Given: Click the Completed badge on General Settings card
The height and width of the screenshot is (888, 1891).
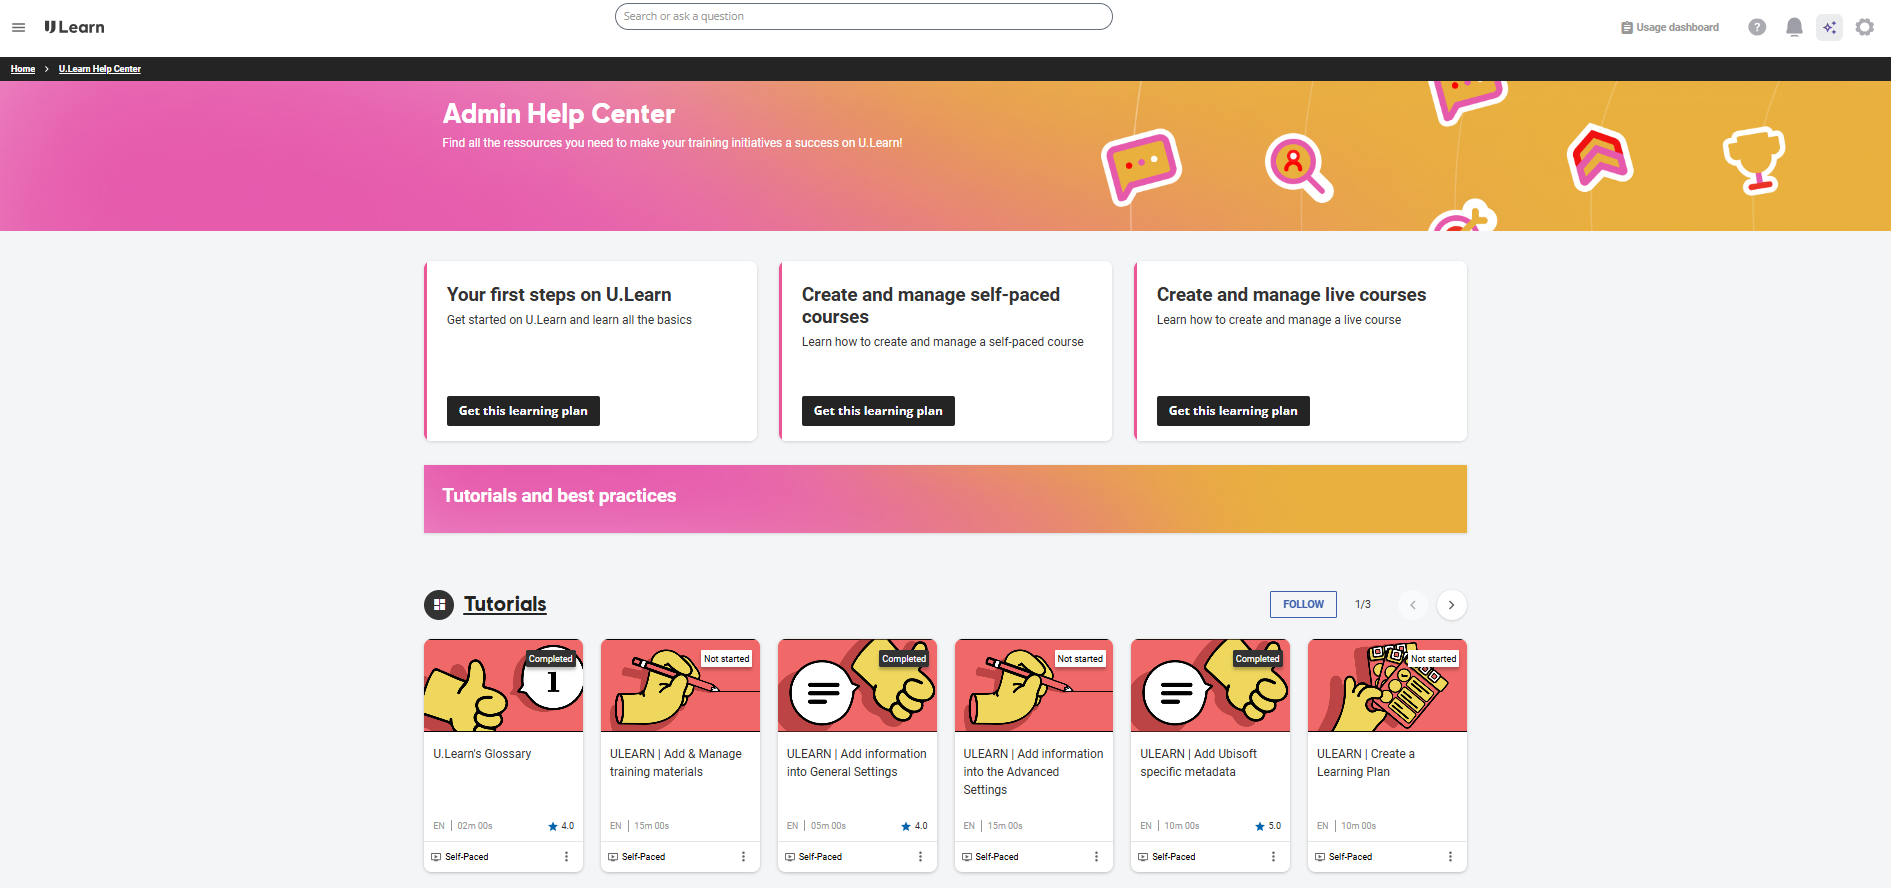Looking at the screenshot, I should [904, 659].
